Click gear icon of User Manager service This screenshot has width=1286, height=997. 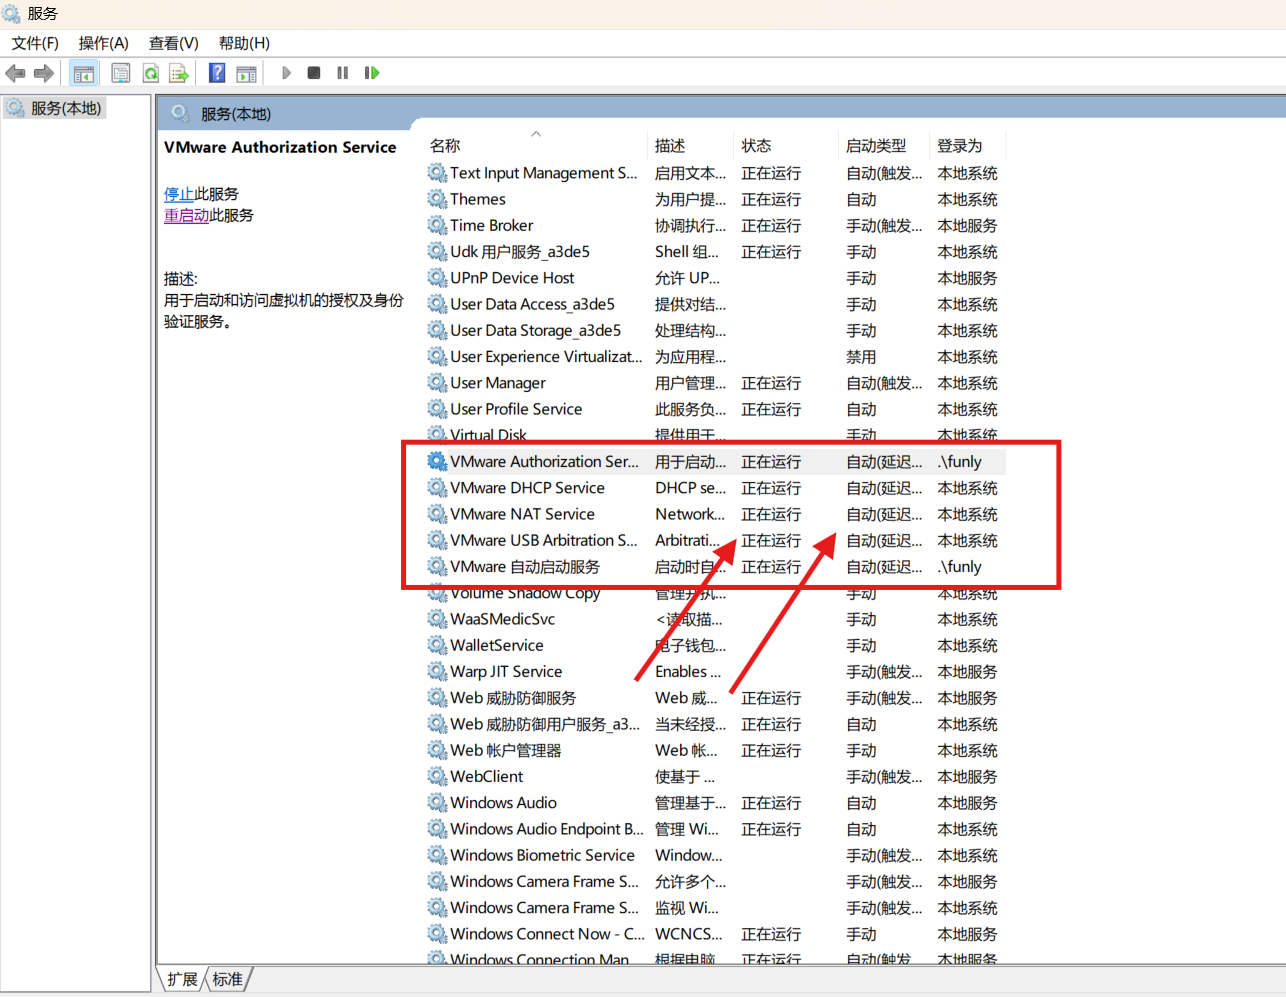tap(437, 382)
